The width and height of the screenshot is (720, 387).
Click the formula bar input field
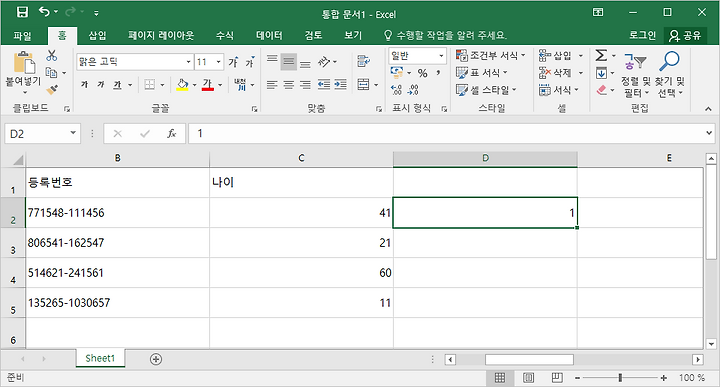[445, 133]
